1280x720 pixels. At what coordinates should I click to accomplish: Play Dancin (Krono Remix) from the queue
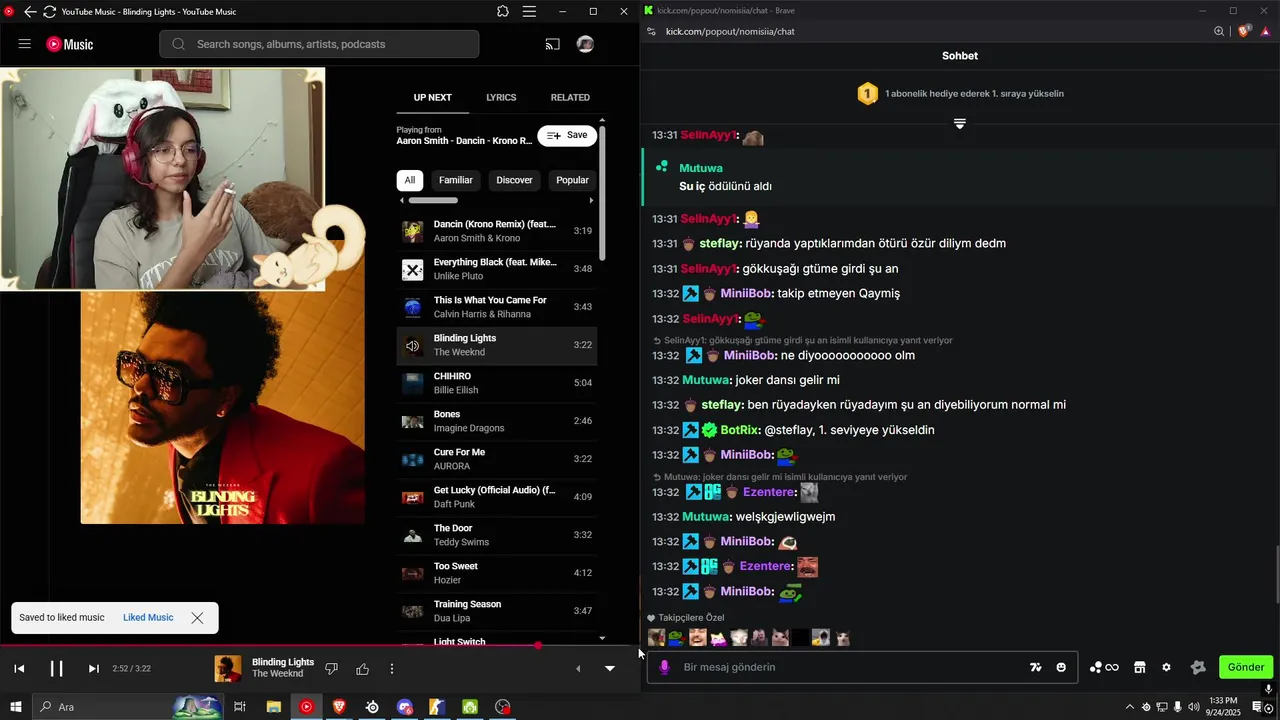coord(497,231)
